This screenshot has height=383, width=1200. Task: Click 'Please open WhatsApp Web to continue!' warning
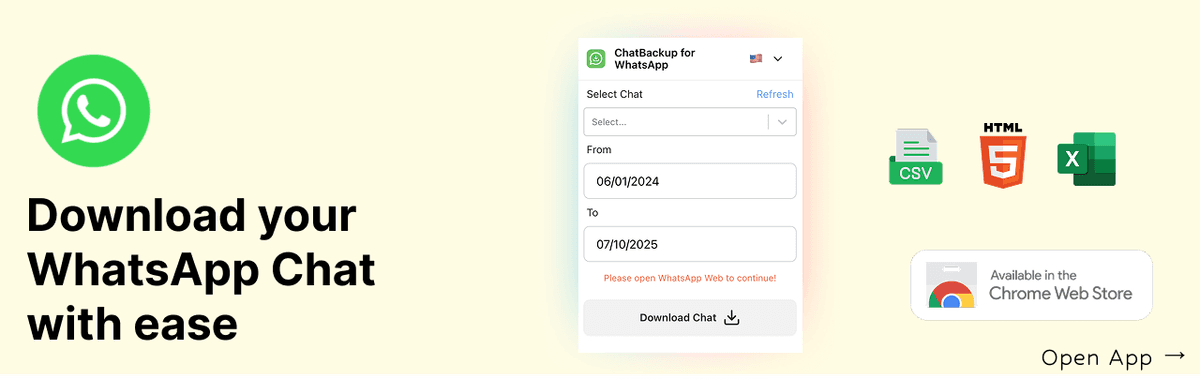tap(690, 278)
